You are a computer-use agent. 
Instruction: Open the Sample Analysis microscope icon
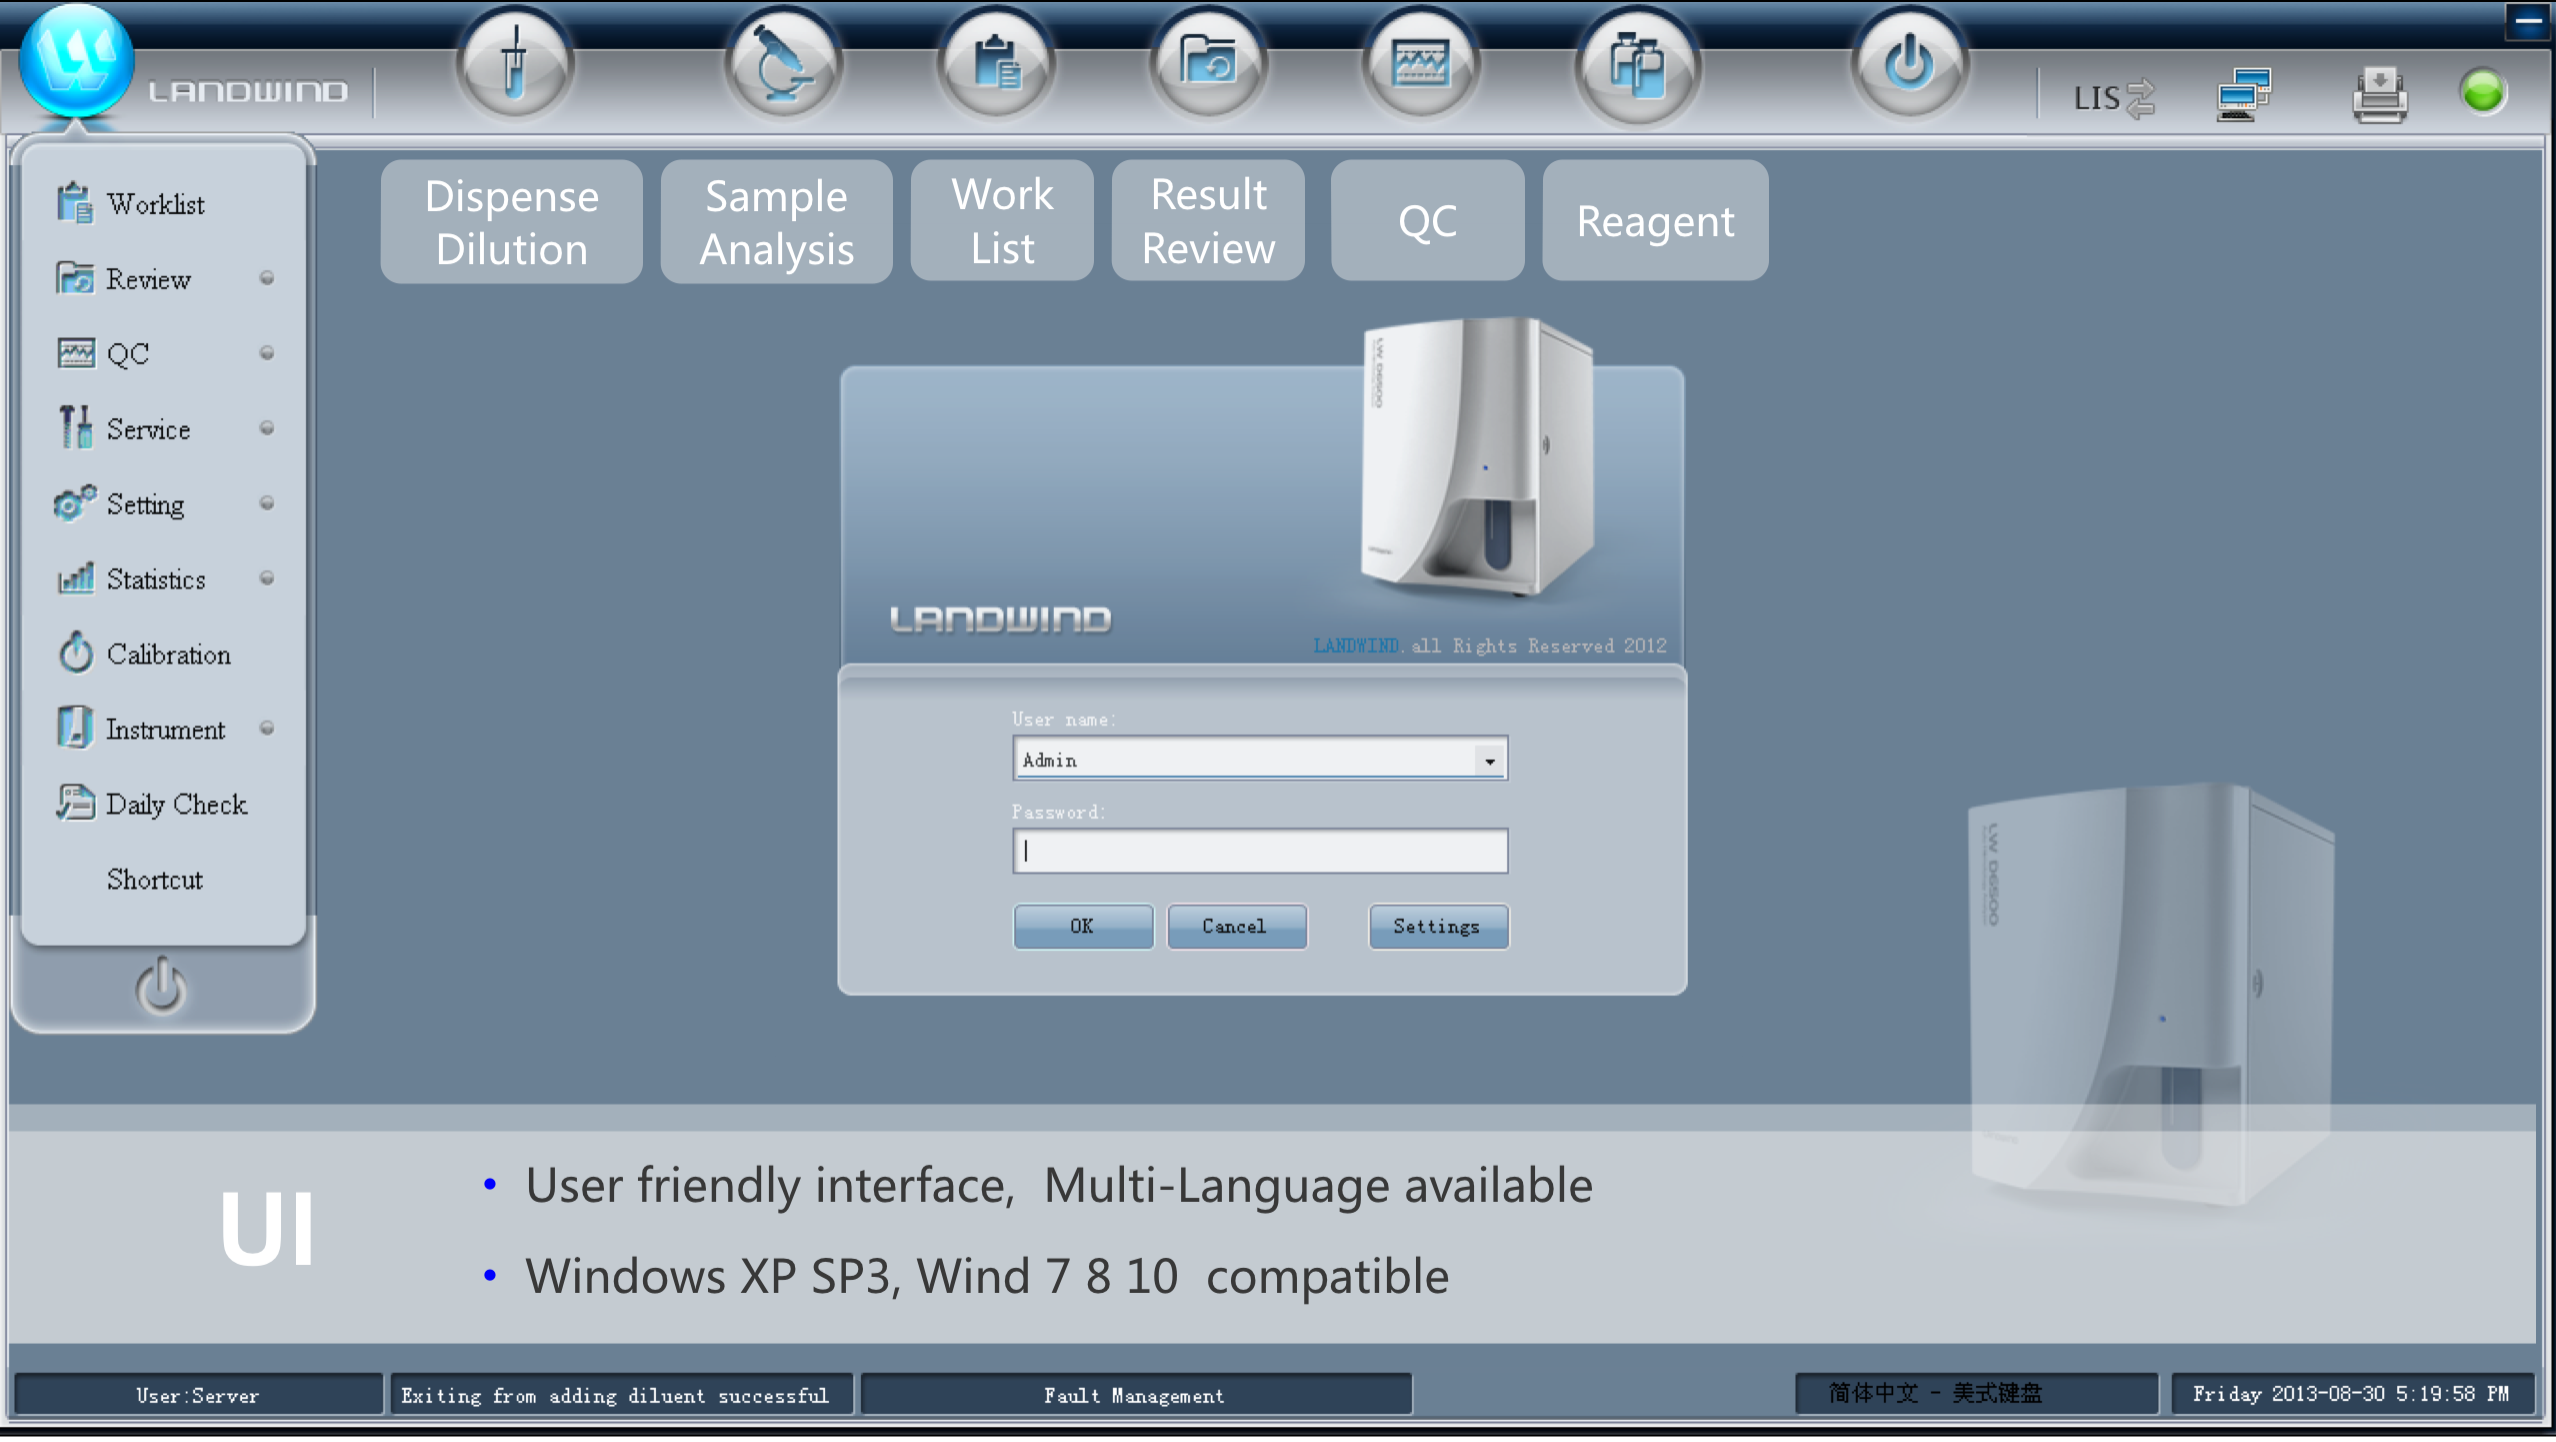pyautogui.click(x=783, y=66)
